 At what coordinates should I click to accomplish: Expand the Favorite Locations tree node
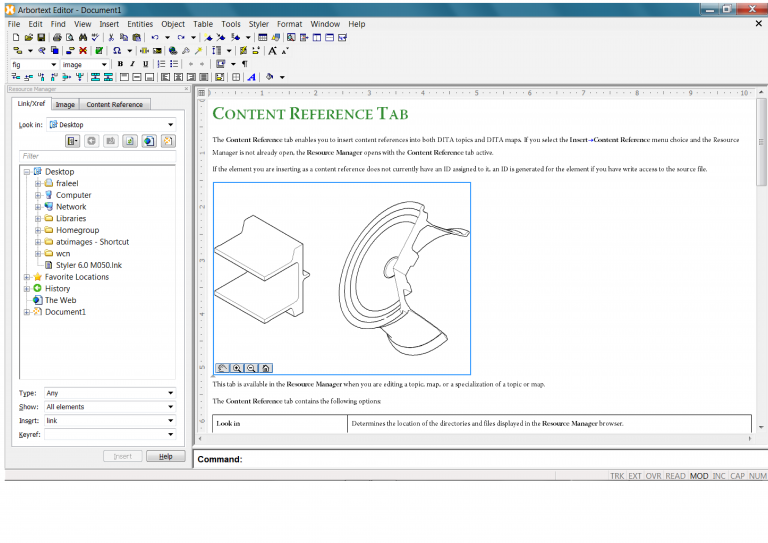click(25, 277)
